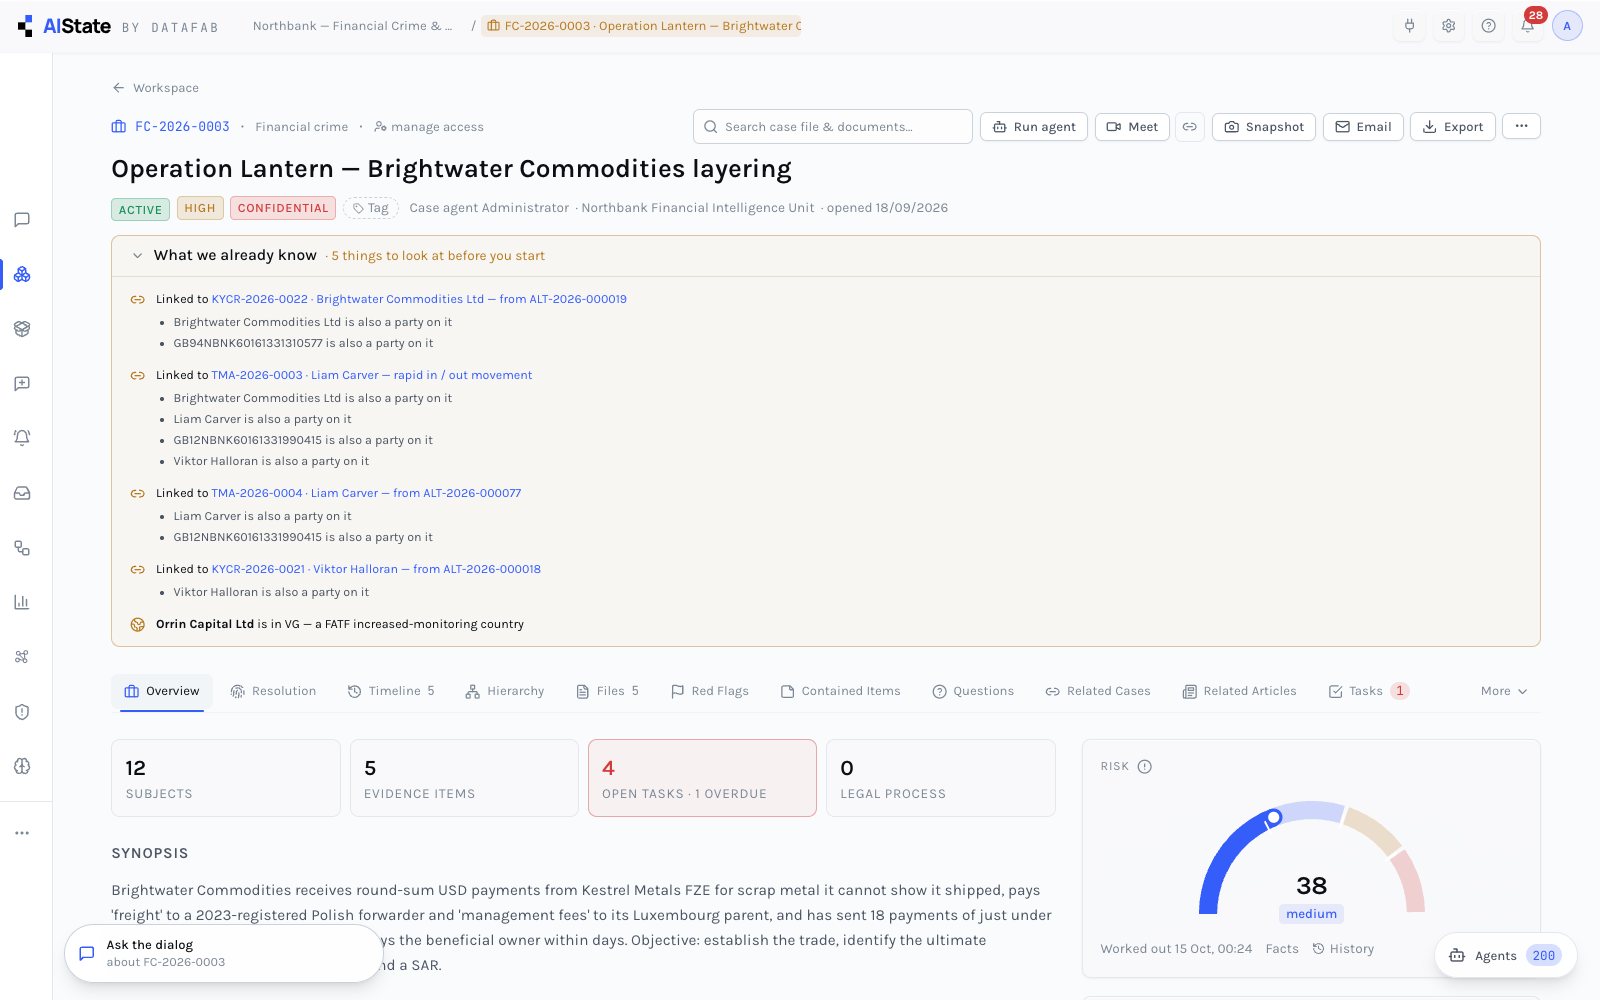The width and height of the screenshot is (1600, 1000).
Task: Take a Snapshot of the case
Action: pos(1264,127)
